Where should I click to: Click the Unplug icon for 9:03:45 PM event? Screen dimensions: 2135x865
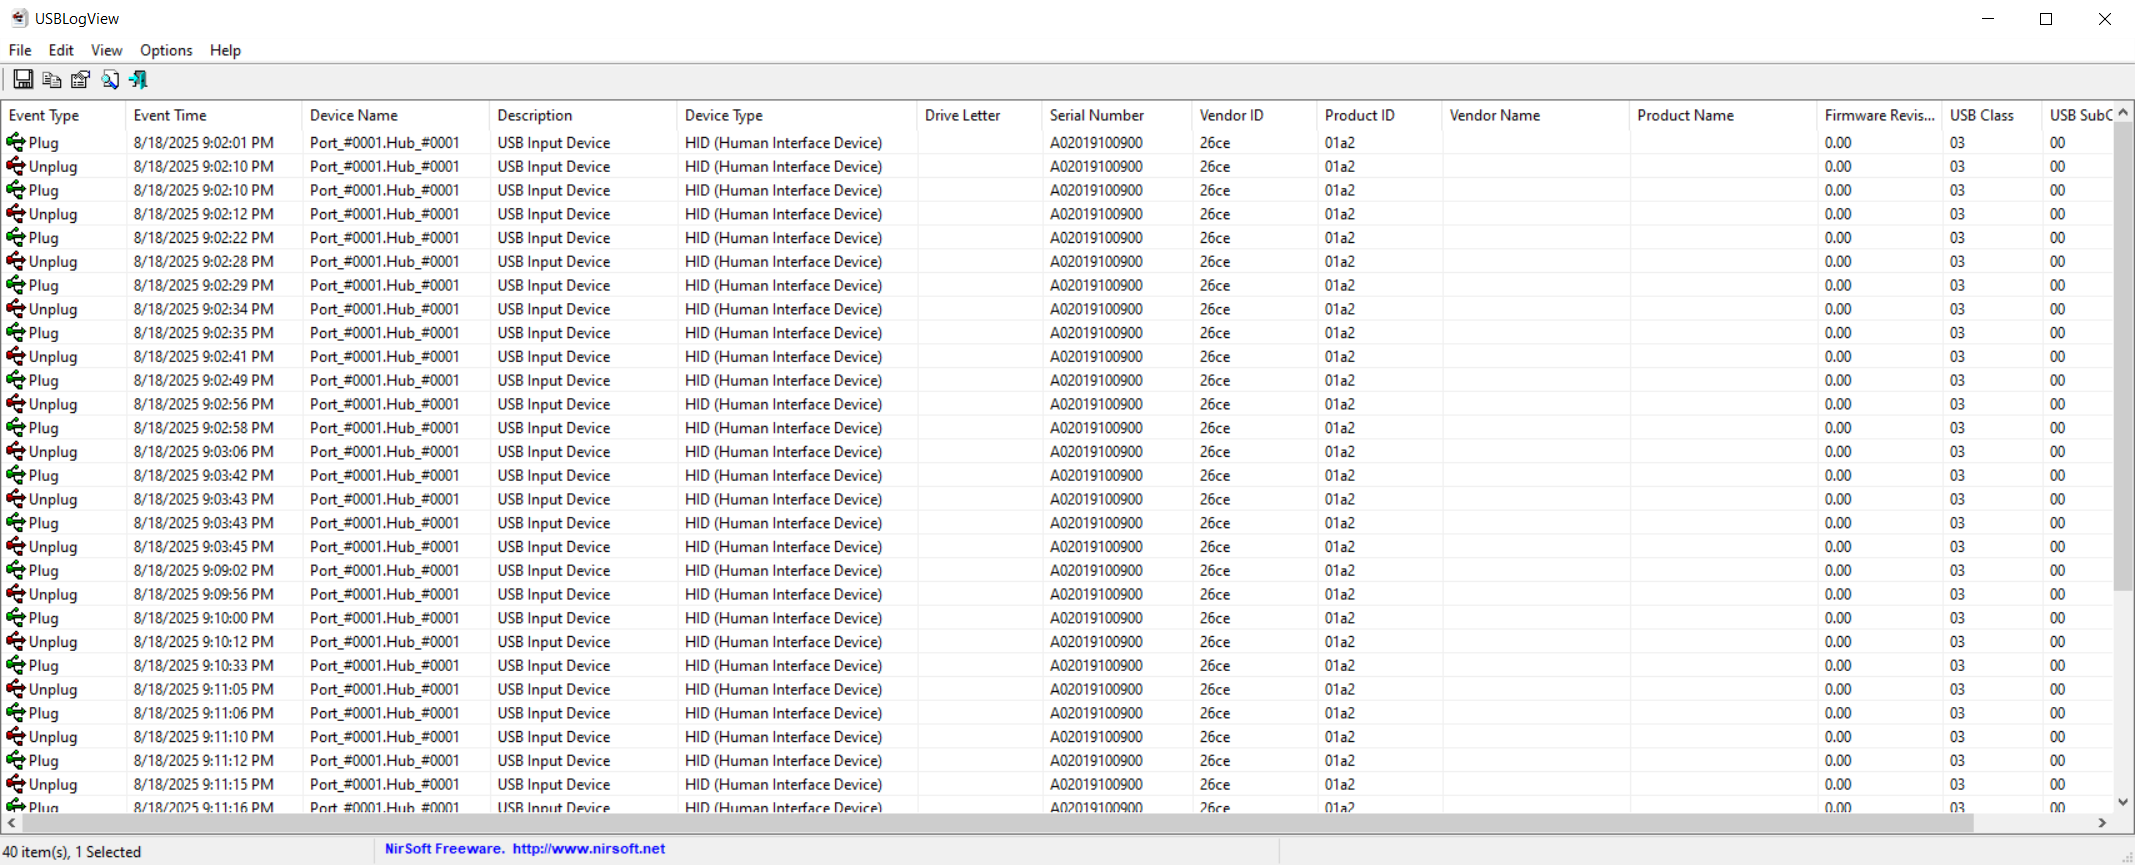tap(16, 546)
